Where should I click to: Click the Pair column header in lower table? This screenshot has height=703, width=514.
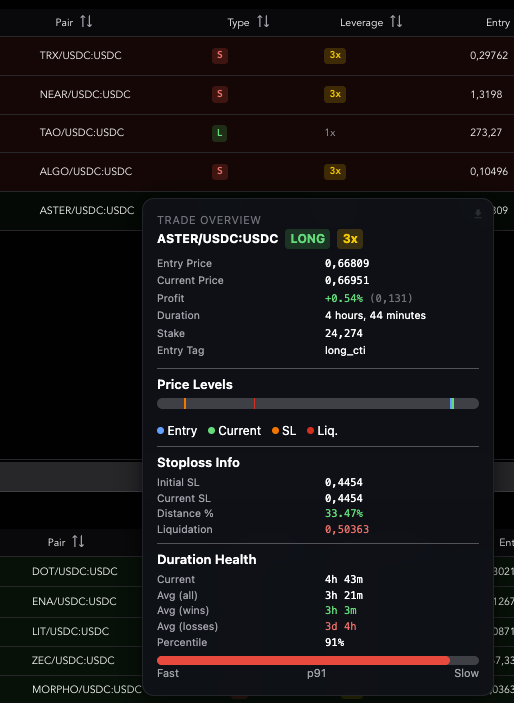(x=57, y=542)
